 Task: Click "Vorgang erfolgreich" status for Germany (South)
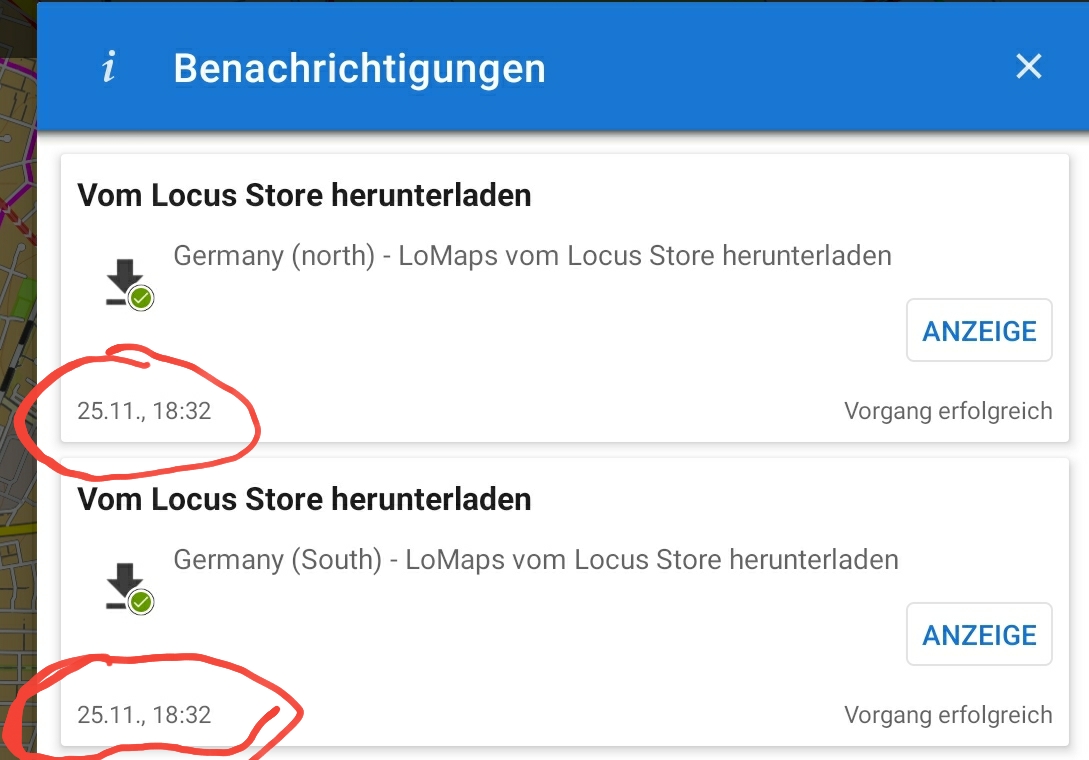[x=947, y=715]
